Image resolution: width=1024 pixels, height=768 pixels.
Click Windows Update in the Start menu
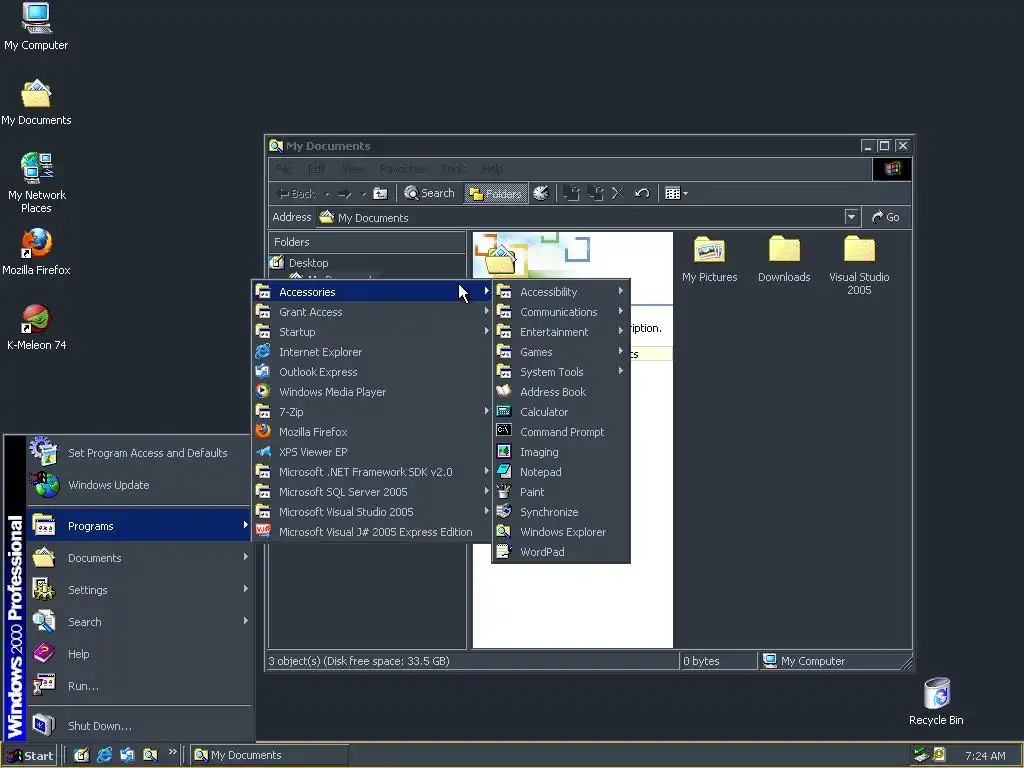click(139, 485)
